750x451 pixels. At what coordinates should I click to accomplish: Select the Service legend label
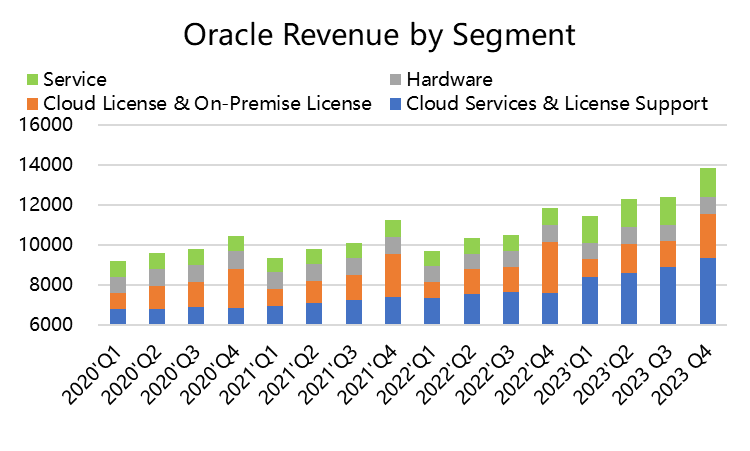coord(75,80)
